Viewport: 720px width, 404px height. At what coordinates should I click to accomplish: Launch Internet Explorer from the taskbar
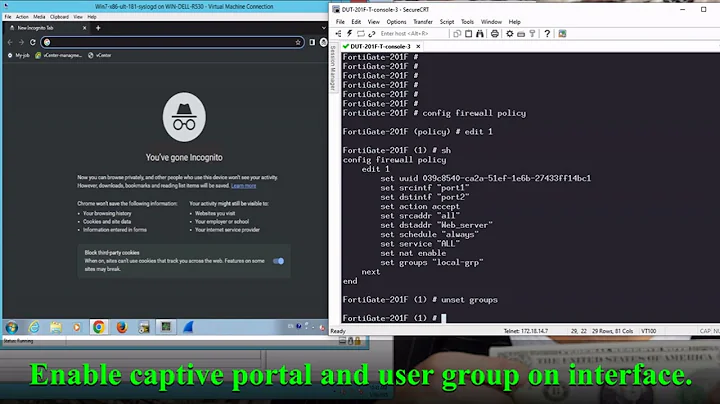tap(34, 327)
